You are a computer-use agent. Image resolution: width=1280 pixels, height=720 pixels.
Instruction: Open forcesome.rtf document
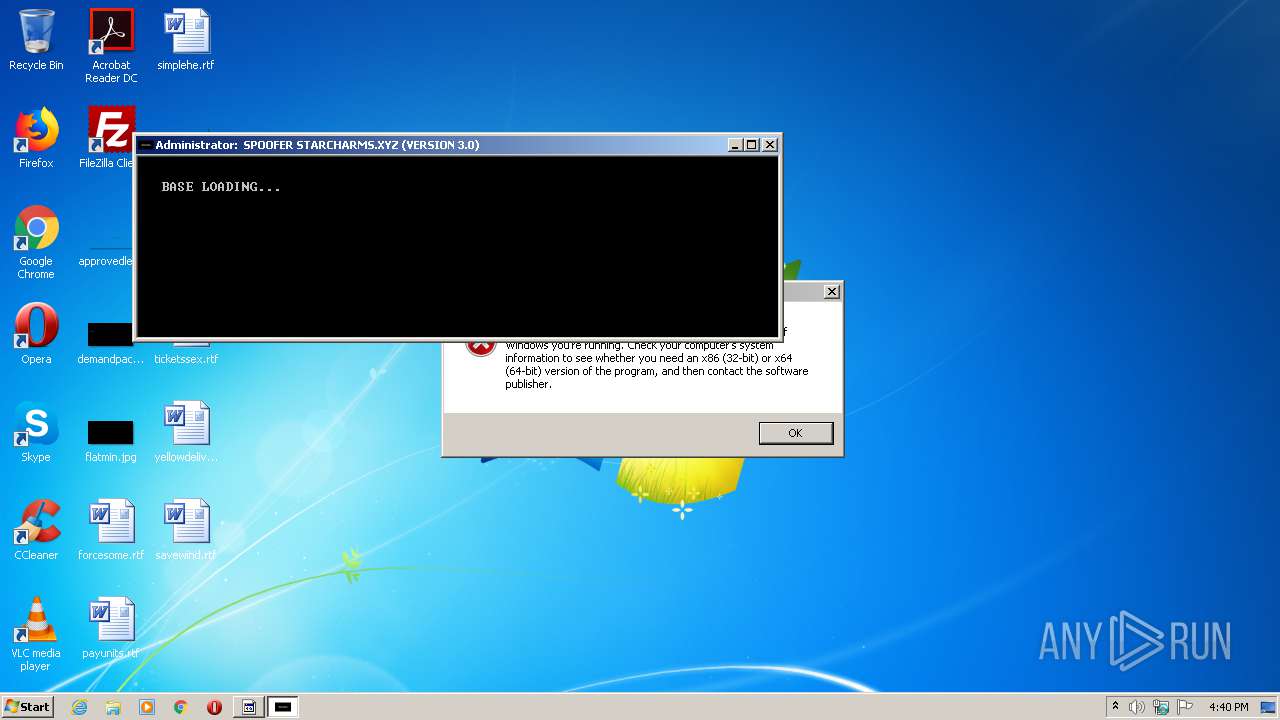[111, 530]
